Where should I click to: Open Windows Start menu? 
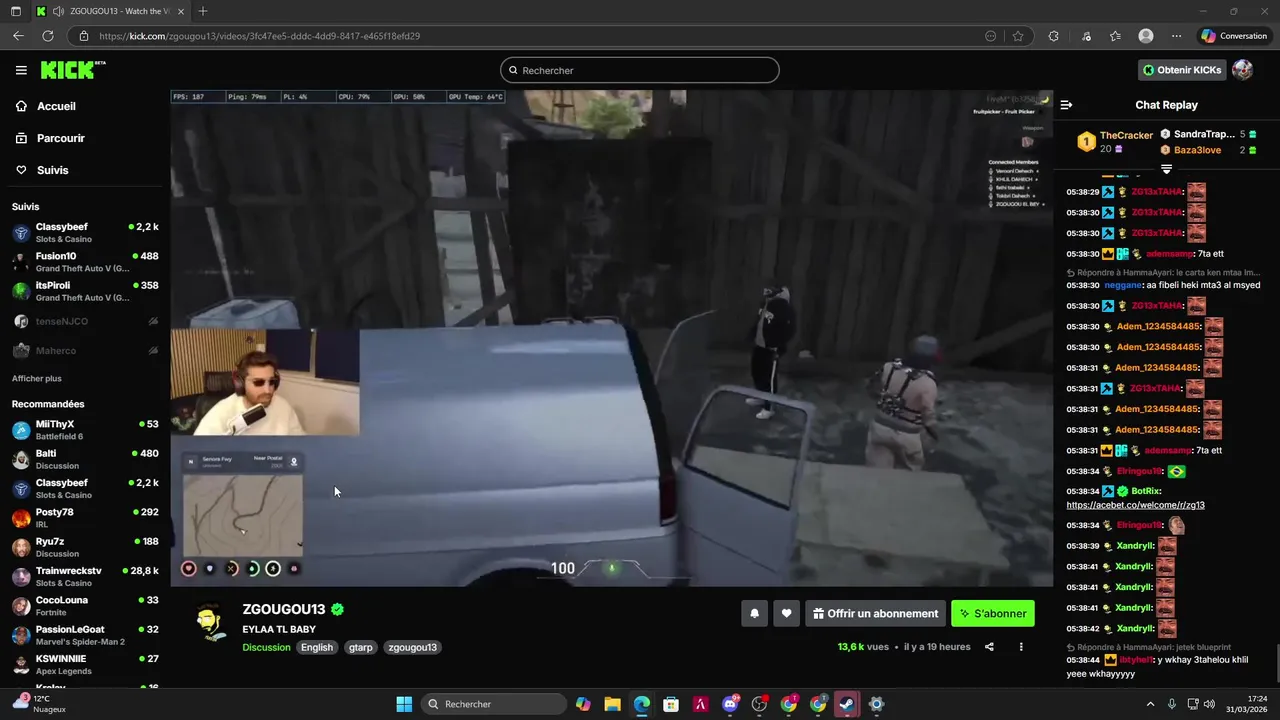pyautogui.click(x=404, y=704)
